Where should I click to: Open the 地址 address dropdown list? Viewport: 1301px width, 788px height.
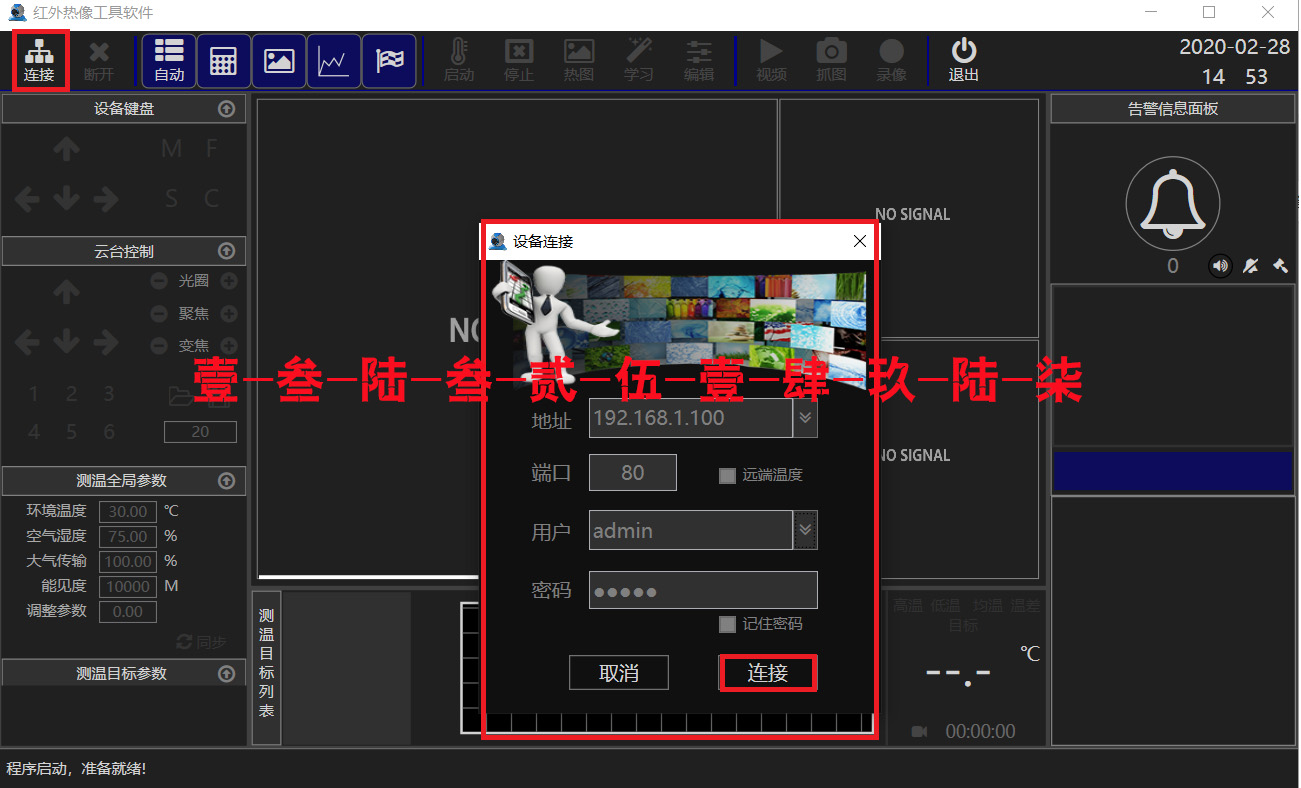tap(806, 418)
